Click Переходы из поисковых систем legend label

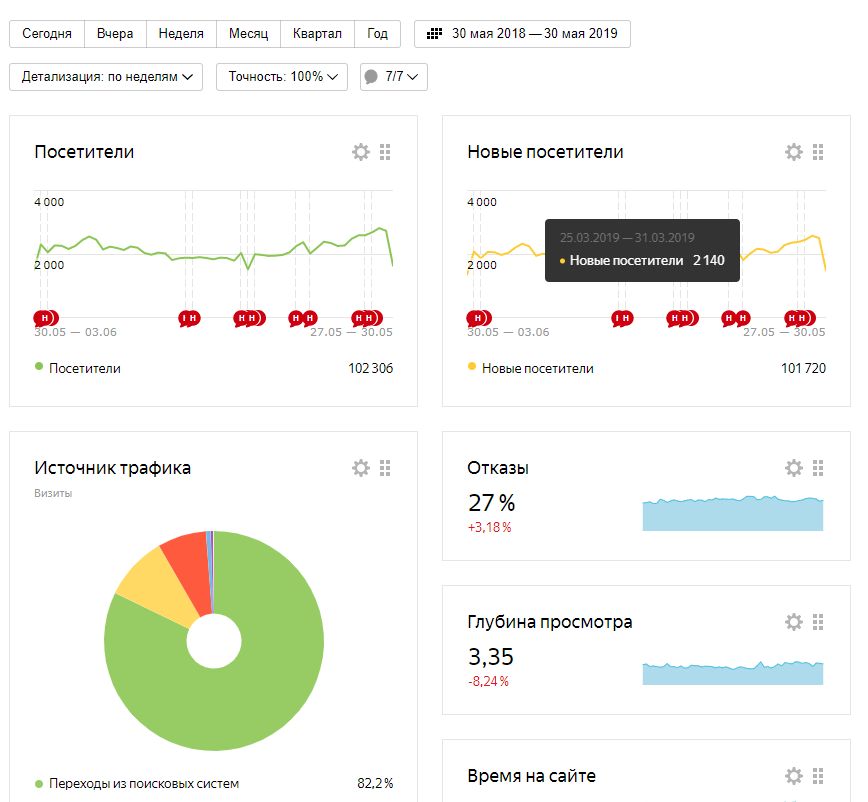coord(144,784)
